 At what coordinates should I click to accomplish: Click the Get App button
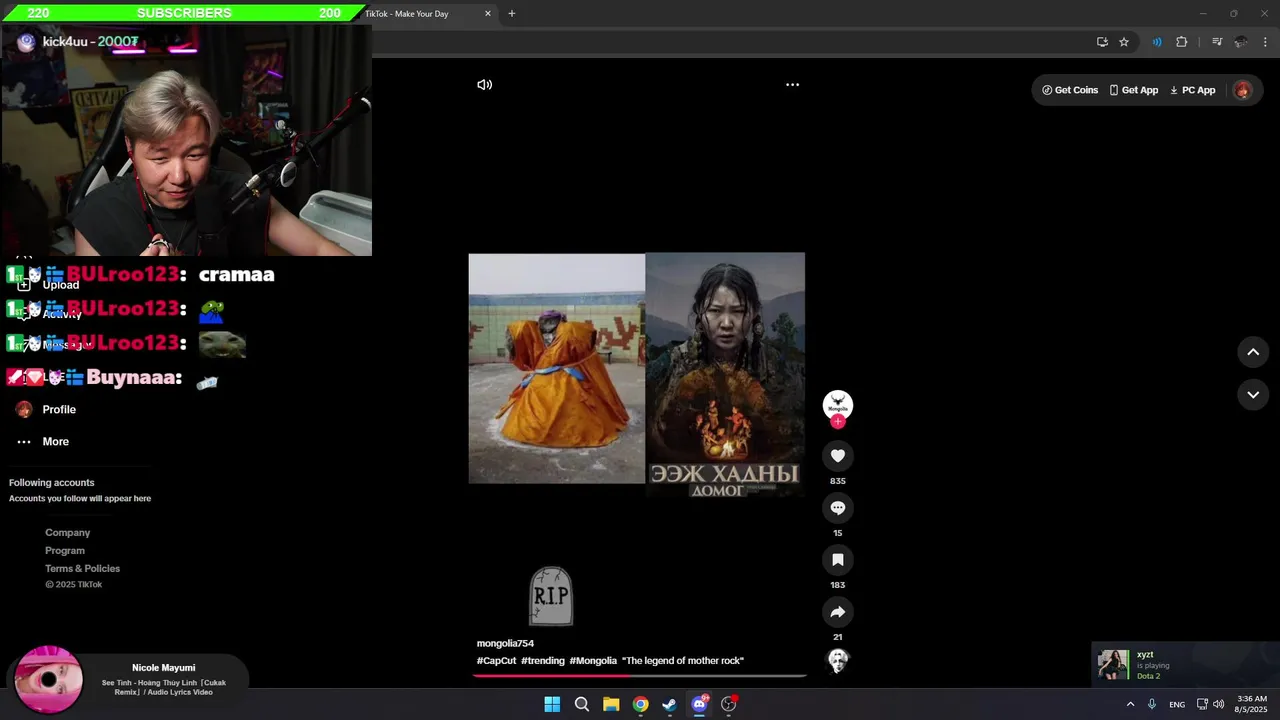(x=1134, y=90)
